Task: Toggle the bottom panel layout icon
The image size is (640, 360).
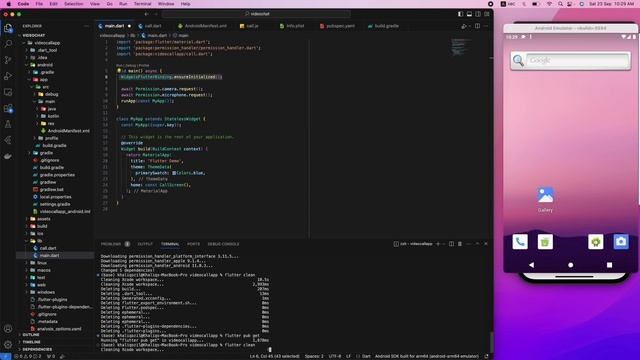Action: pos(469,14)
